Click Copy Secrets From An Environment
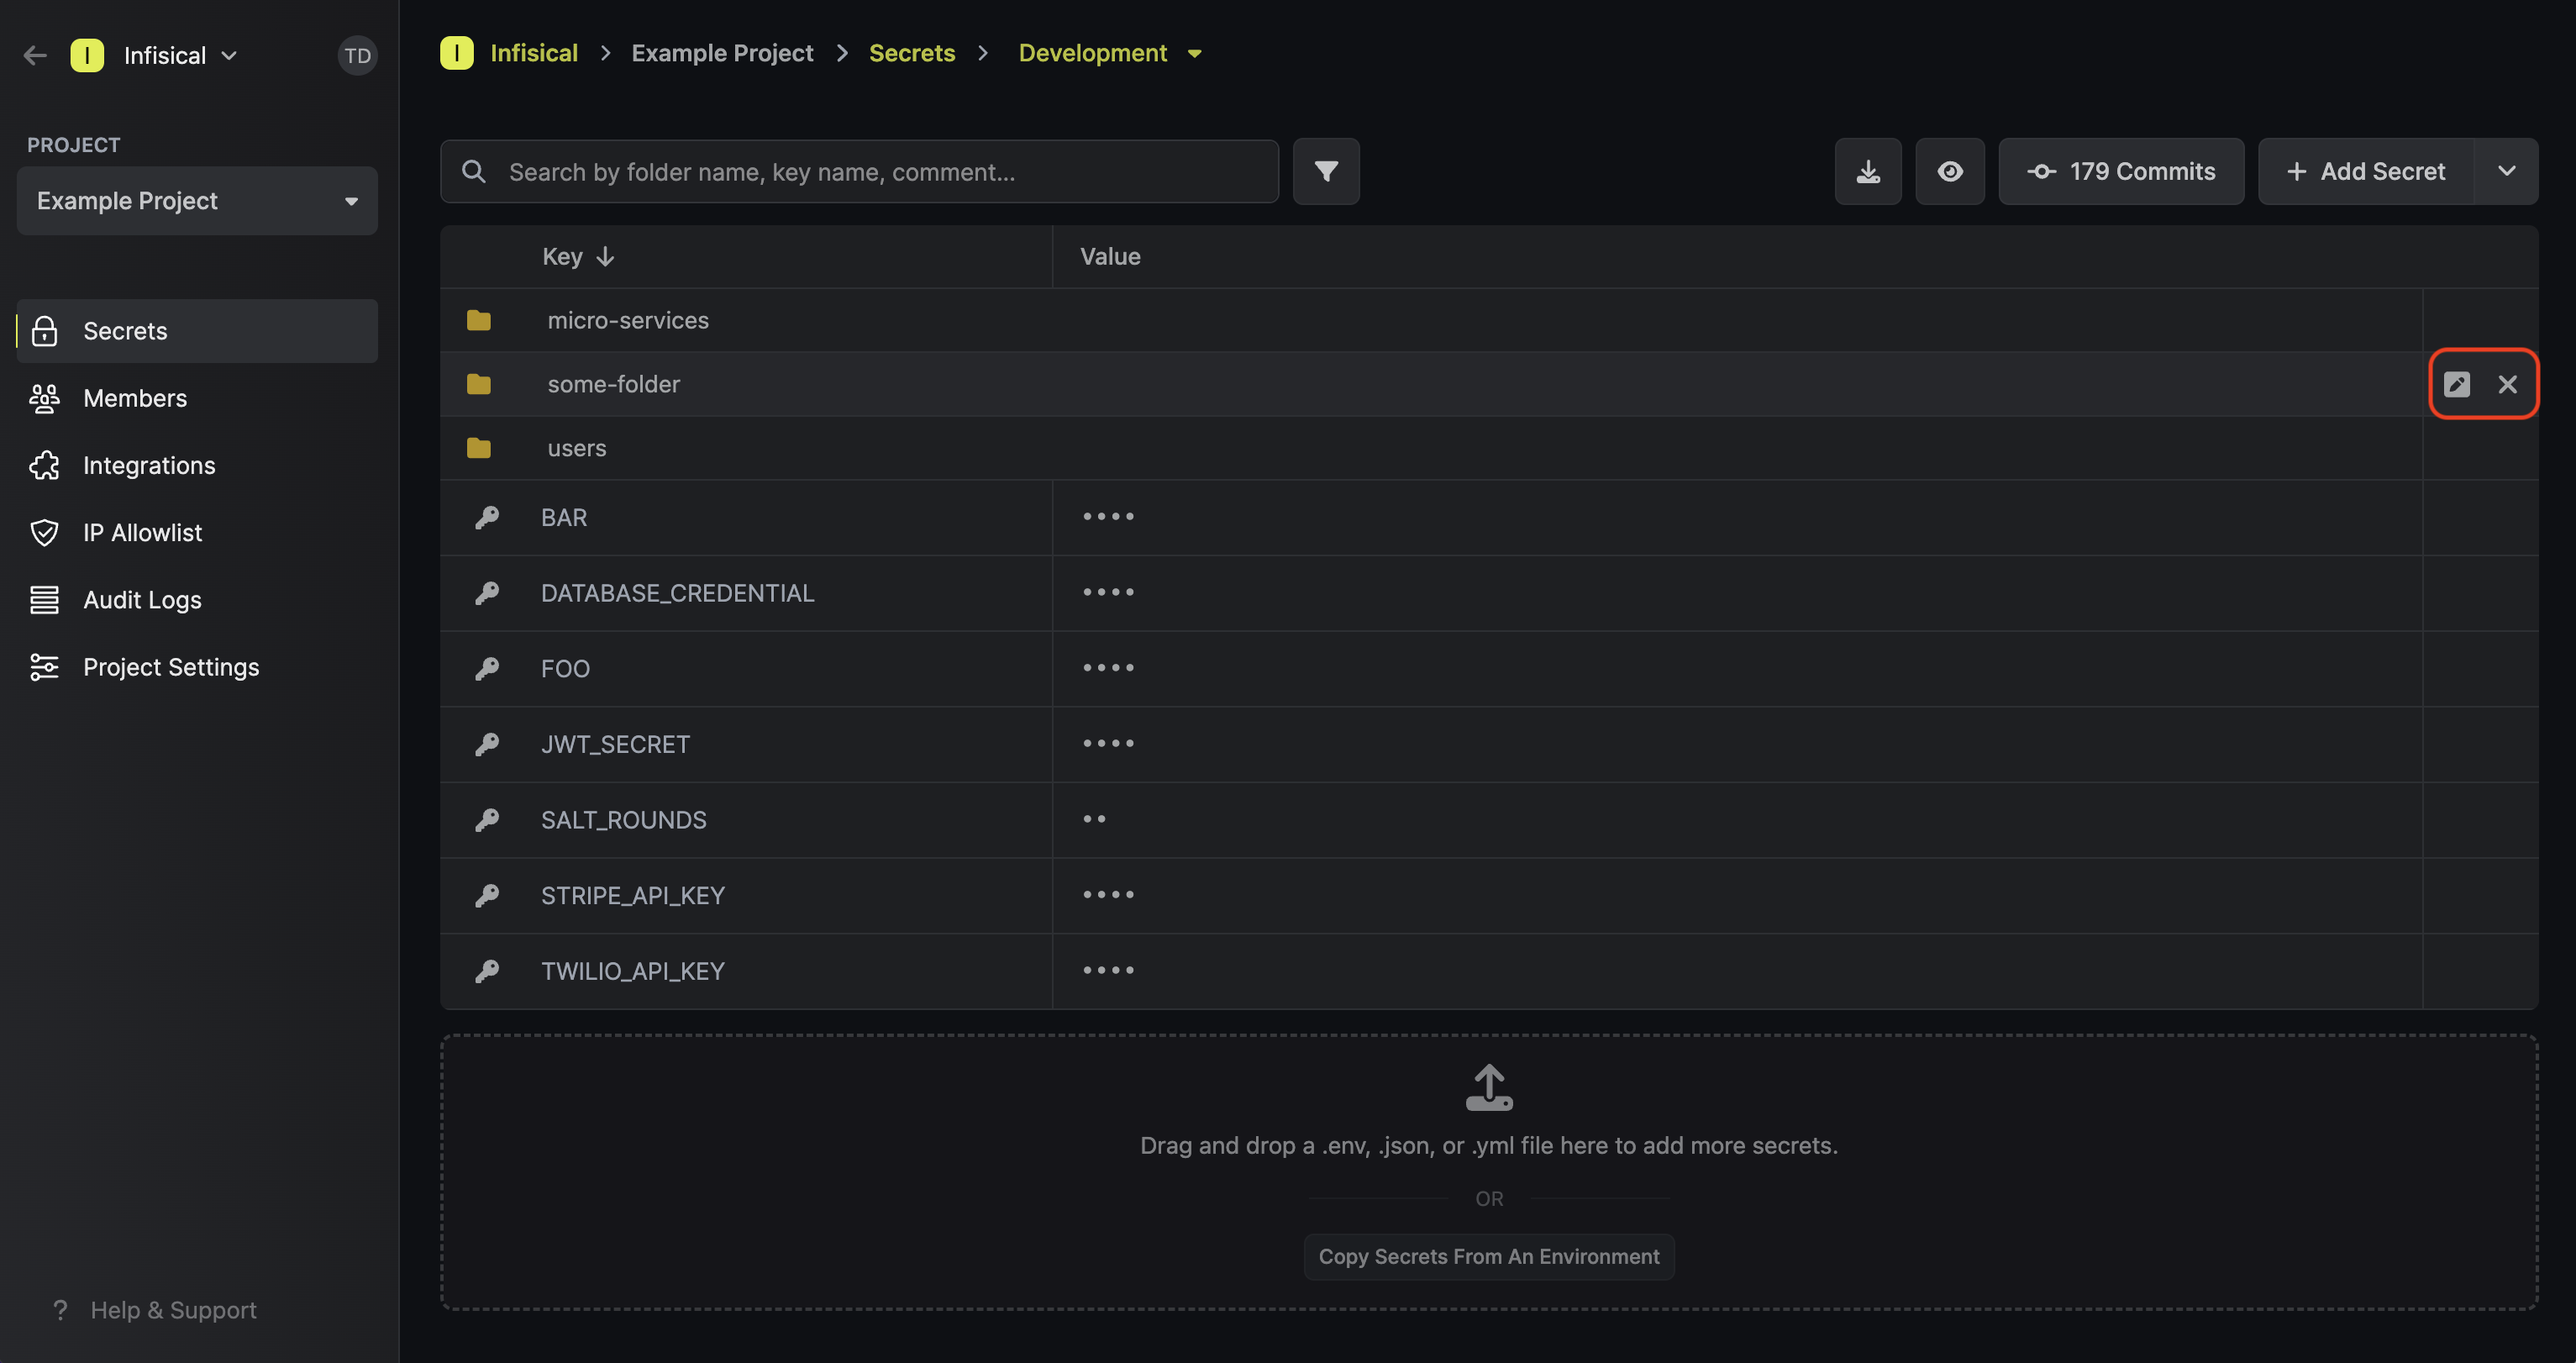The width and height of the screenshot is (2576, 1363). tap(1489, 1257)
